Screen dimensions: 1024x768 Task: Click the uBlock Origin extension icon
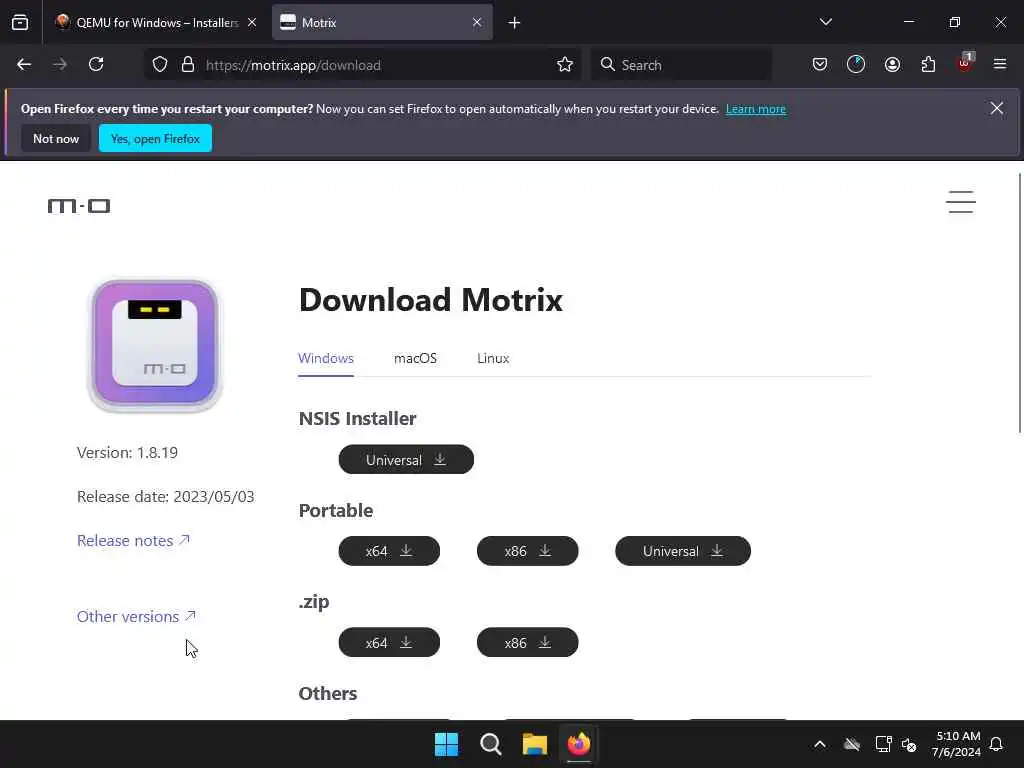[965, 63]
